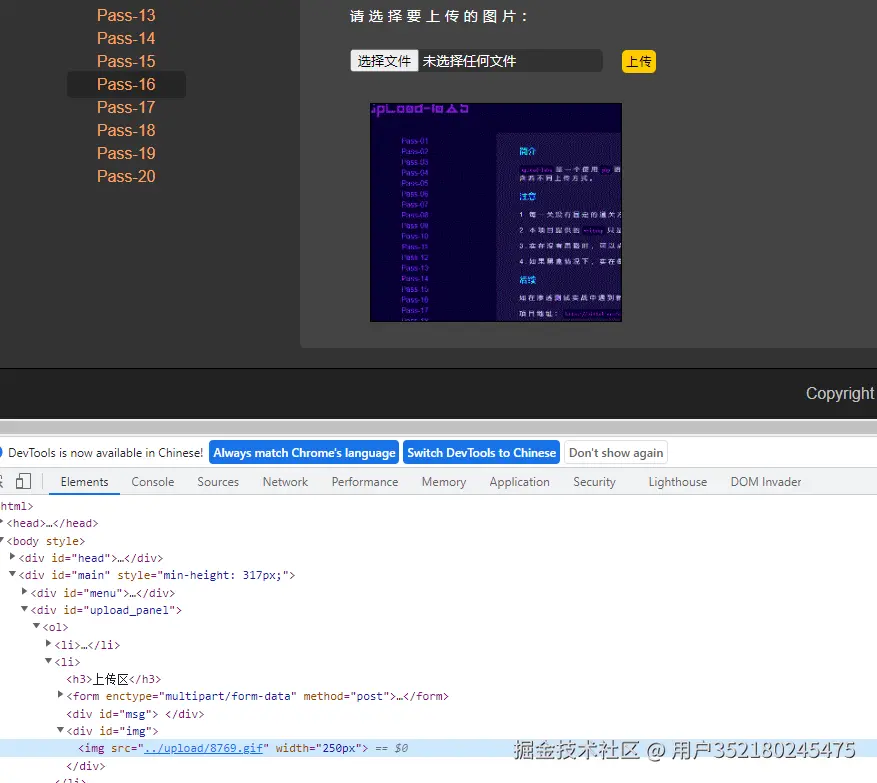Screen dimensions: 877x783
Task: Switch to the Application tab
Action: [519, 482]
